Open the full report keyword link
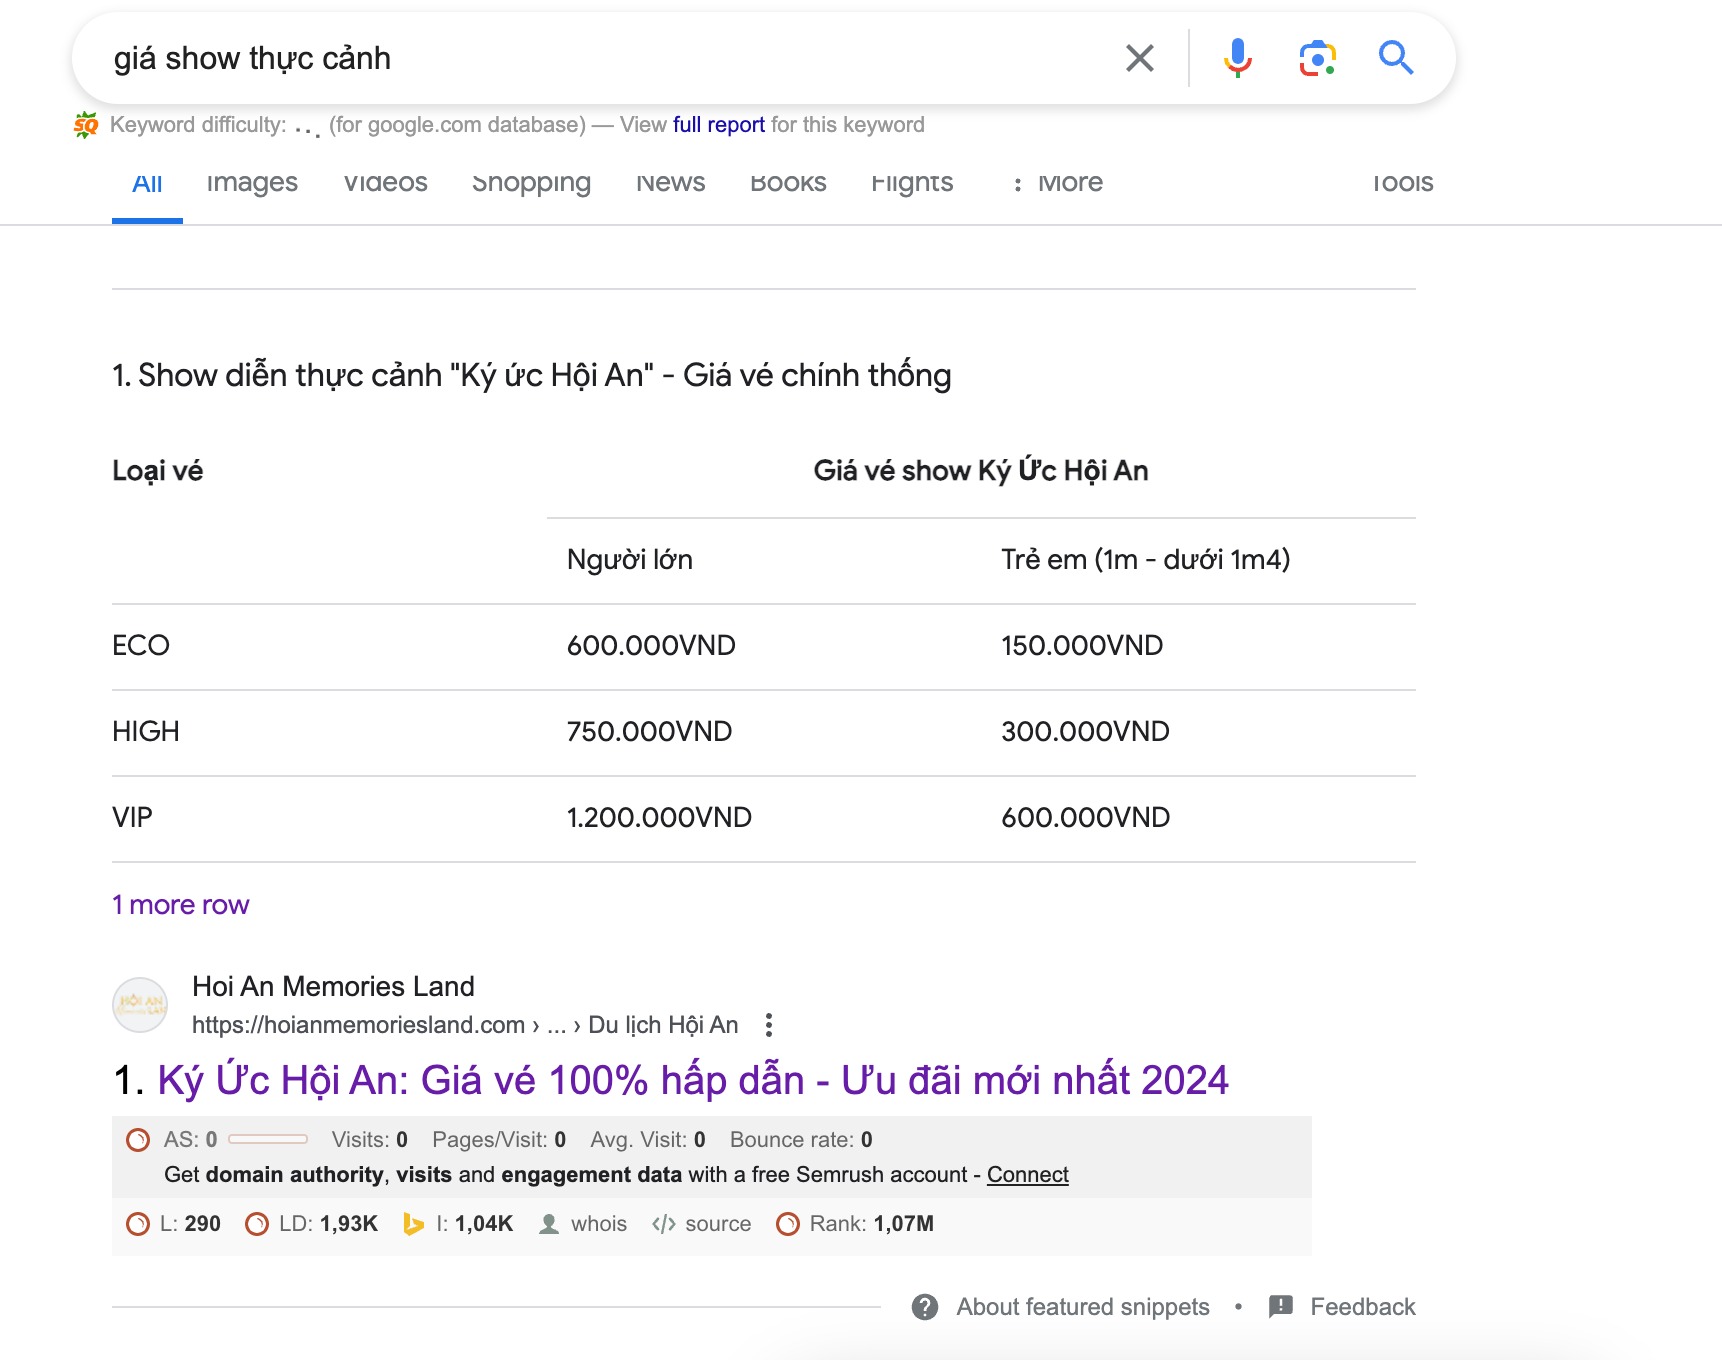1722x1360 pixels. pyautogui.click(x=719, y=125)
